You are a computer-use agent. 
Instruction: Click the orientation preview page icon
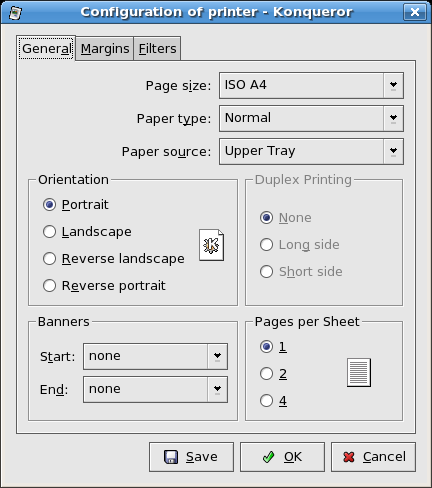click(x=212, y=245)
